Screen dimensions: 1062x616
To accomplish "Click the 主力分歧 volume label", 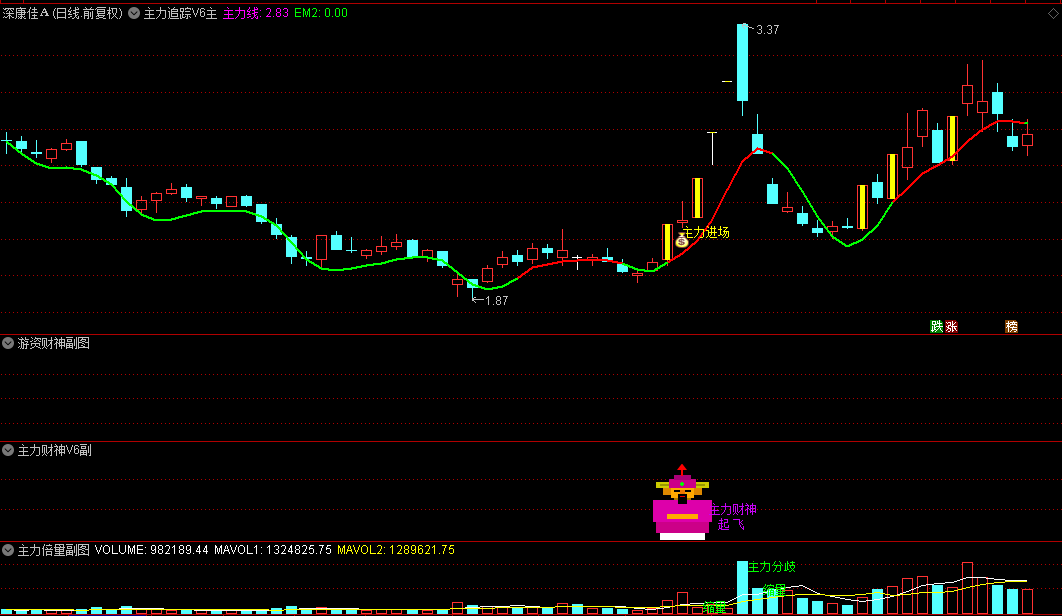I will click(x=771, y=567).
